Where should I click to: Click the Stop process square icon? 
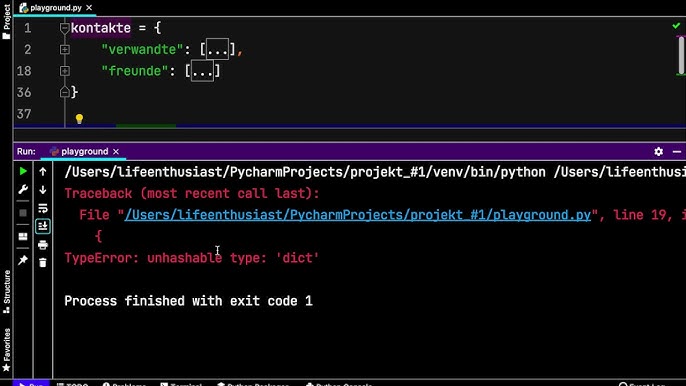pos(23,213)
